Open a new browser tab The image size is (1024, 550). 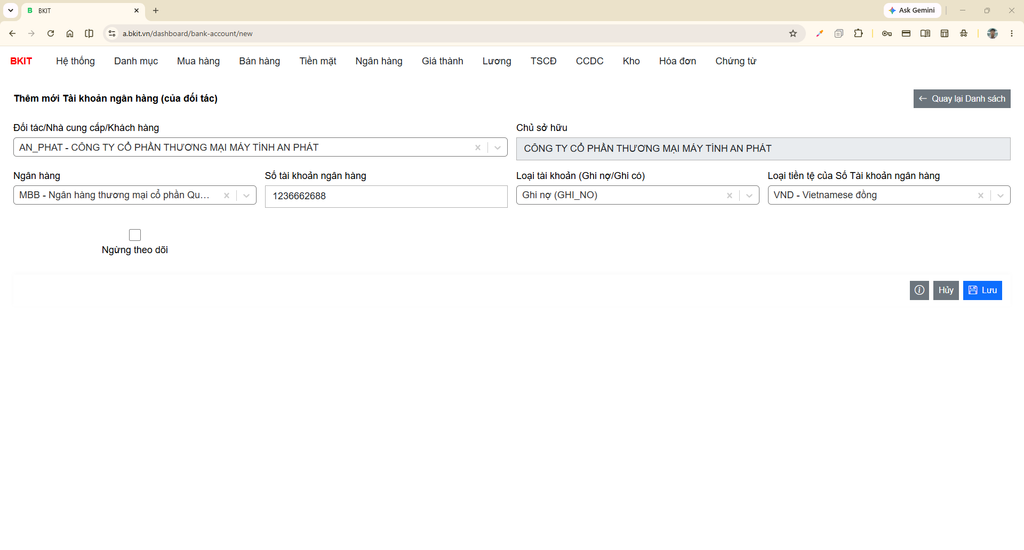tap(155, 10)
